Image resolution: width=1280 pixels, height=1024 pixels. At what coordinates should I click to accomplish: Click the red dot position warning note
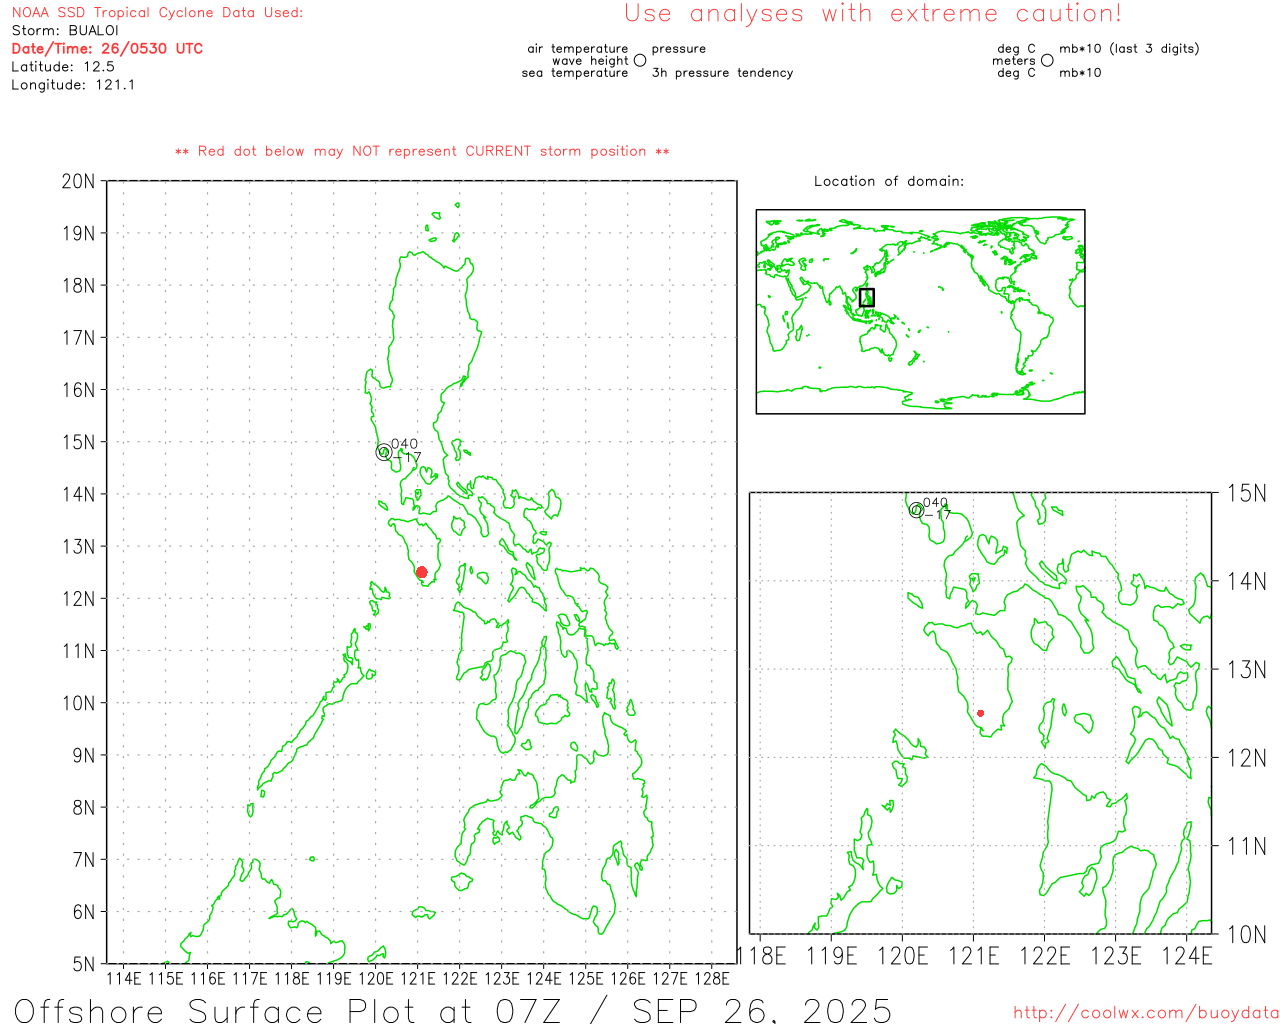[x=422, y=152]
